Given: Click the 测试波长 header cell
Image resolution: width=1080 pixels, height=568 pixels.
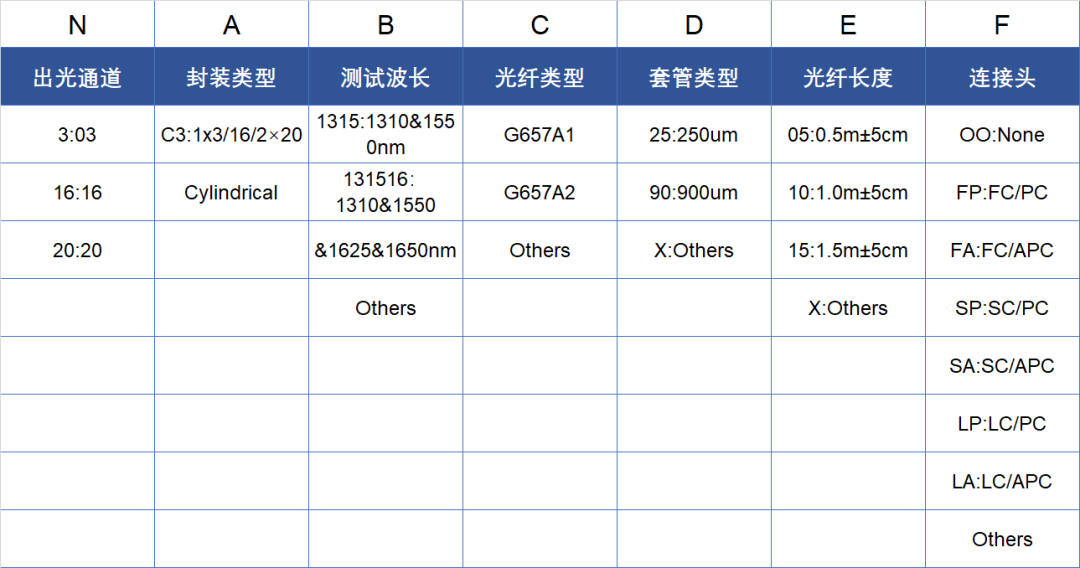Looking at the screenshot, I should (385, 77).
